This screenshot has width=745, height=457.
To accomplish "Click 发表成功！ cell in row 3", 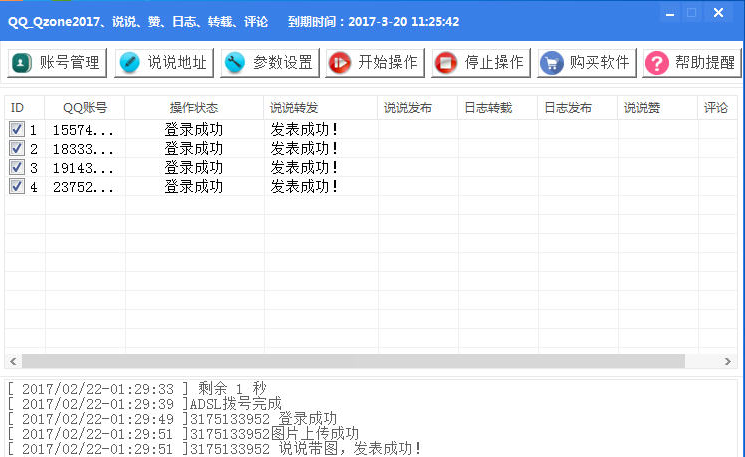I will pyautogui.click(x=304, y=167).
